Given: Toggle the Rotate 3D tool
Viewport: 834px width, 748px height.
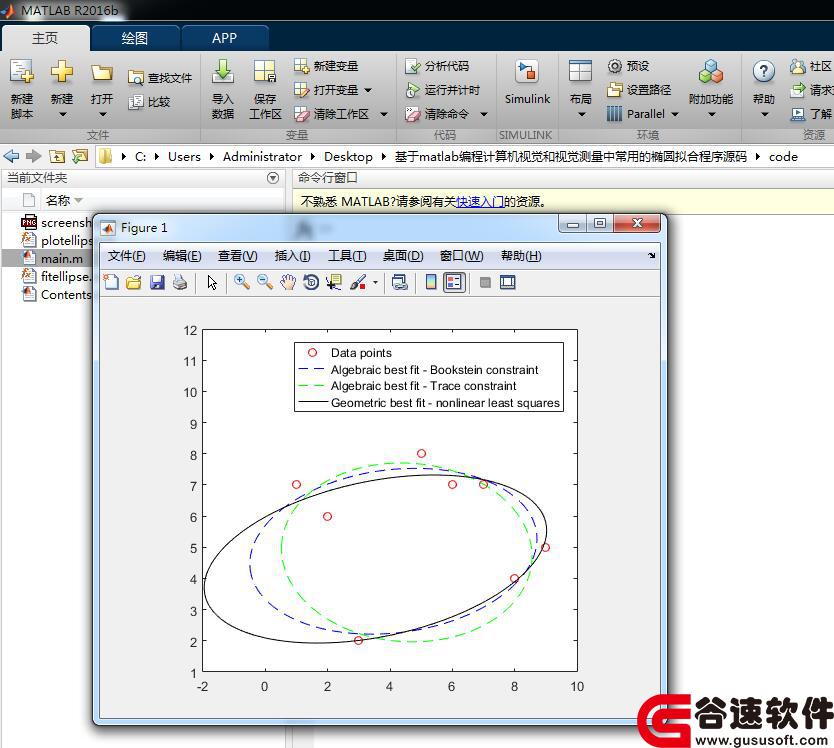Looking at the screenshot, I should click(x=311, y=282).
